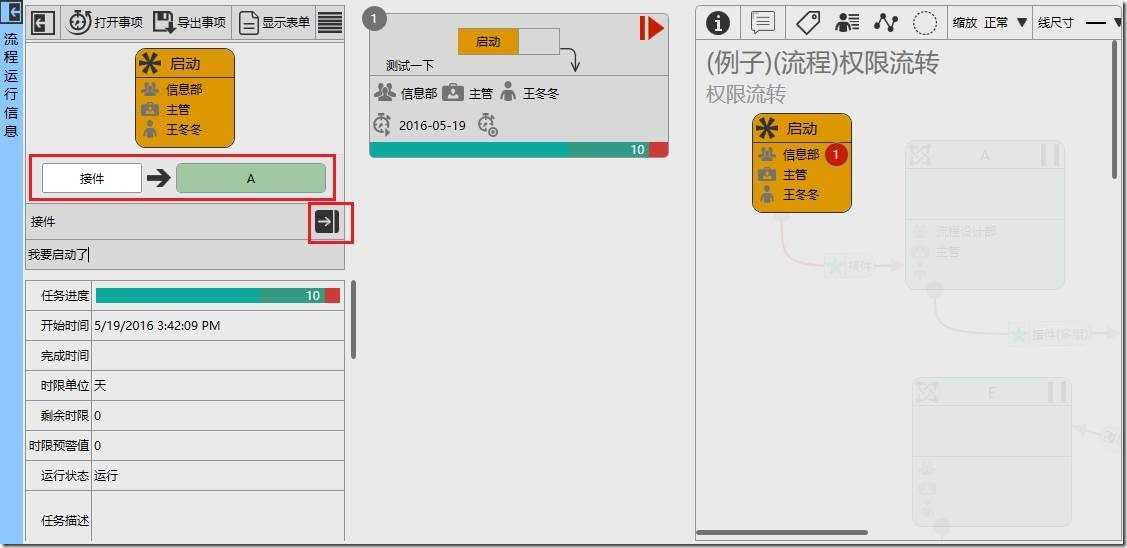Click the red 1 badge on diagram 启动 node
Screen dimensions: 1127x548
tap(835, 154)
